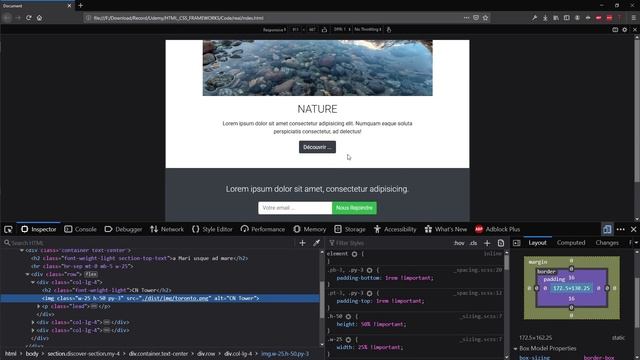Expand the third div col-lg-4 node
The width and height of the screenshot is (640, 360).
(33, 330)
